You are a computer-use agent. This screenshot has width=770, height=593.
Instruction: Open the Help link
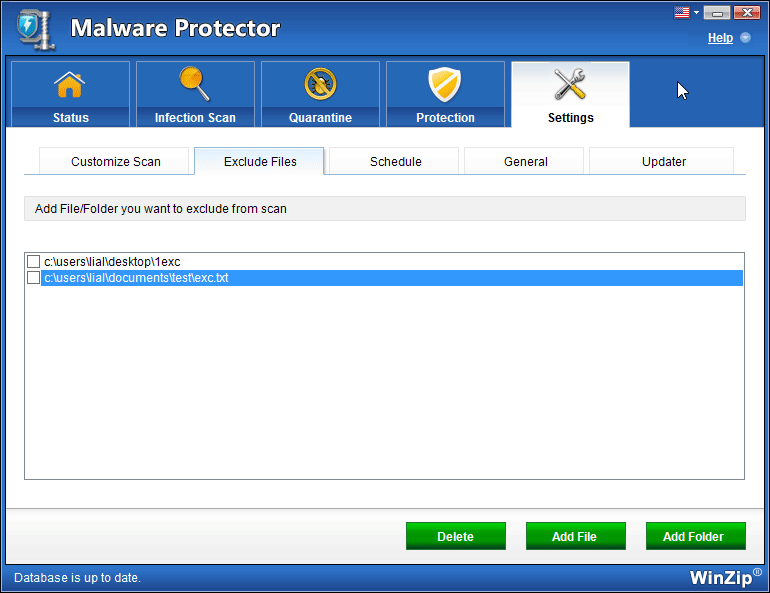[720, 38]
